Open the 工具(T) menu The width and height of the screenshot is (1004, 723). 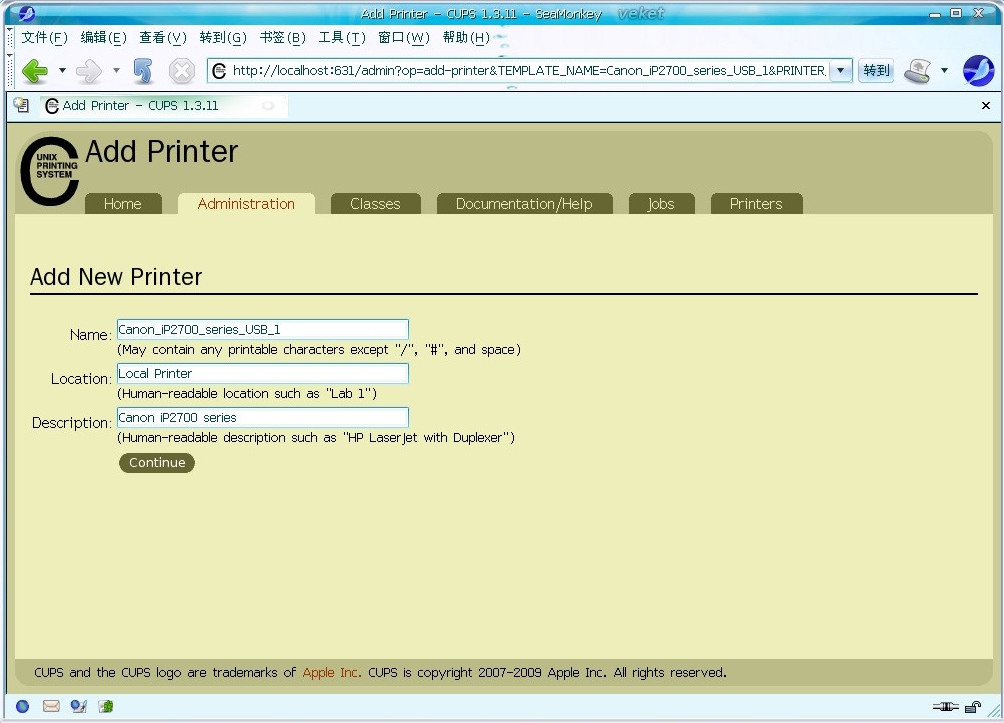342,38
